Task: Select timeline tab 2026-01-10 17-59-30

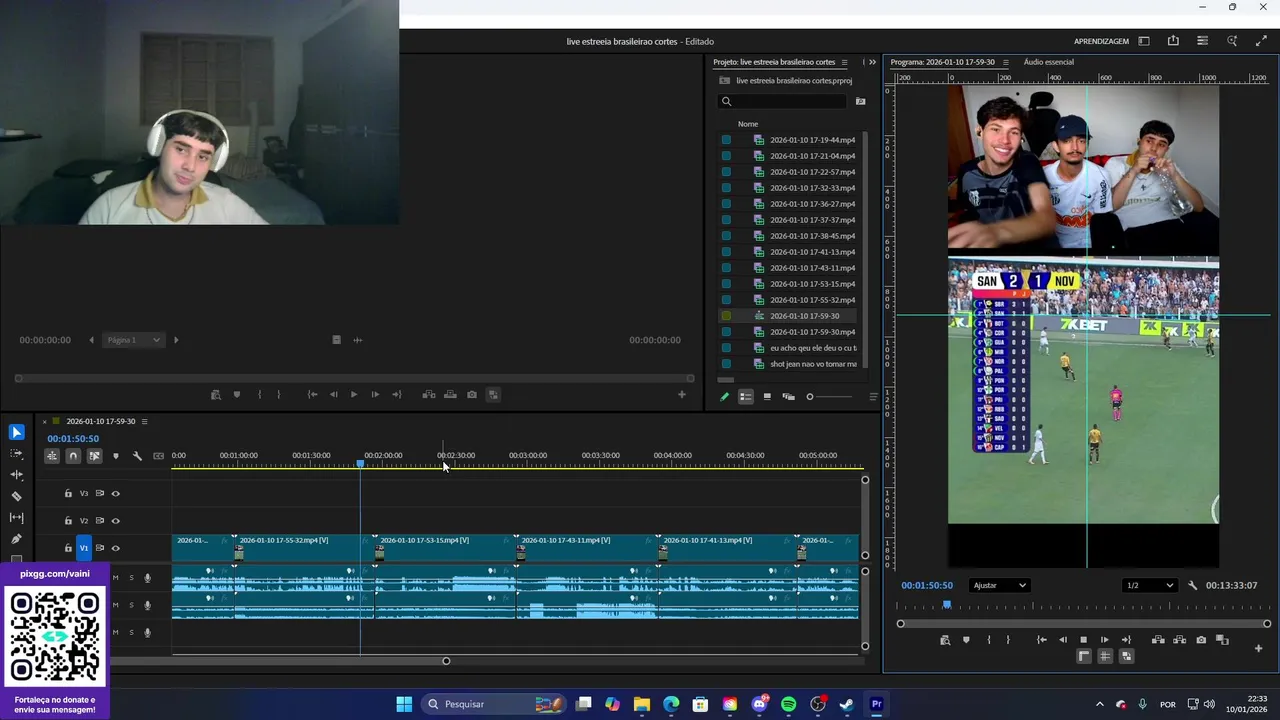Action: point(101,421)
